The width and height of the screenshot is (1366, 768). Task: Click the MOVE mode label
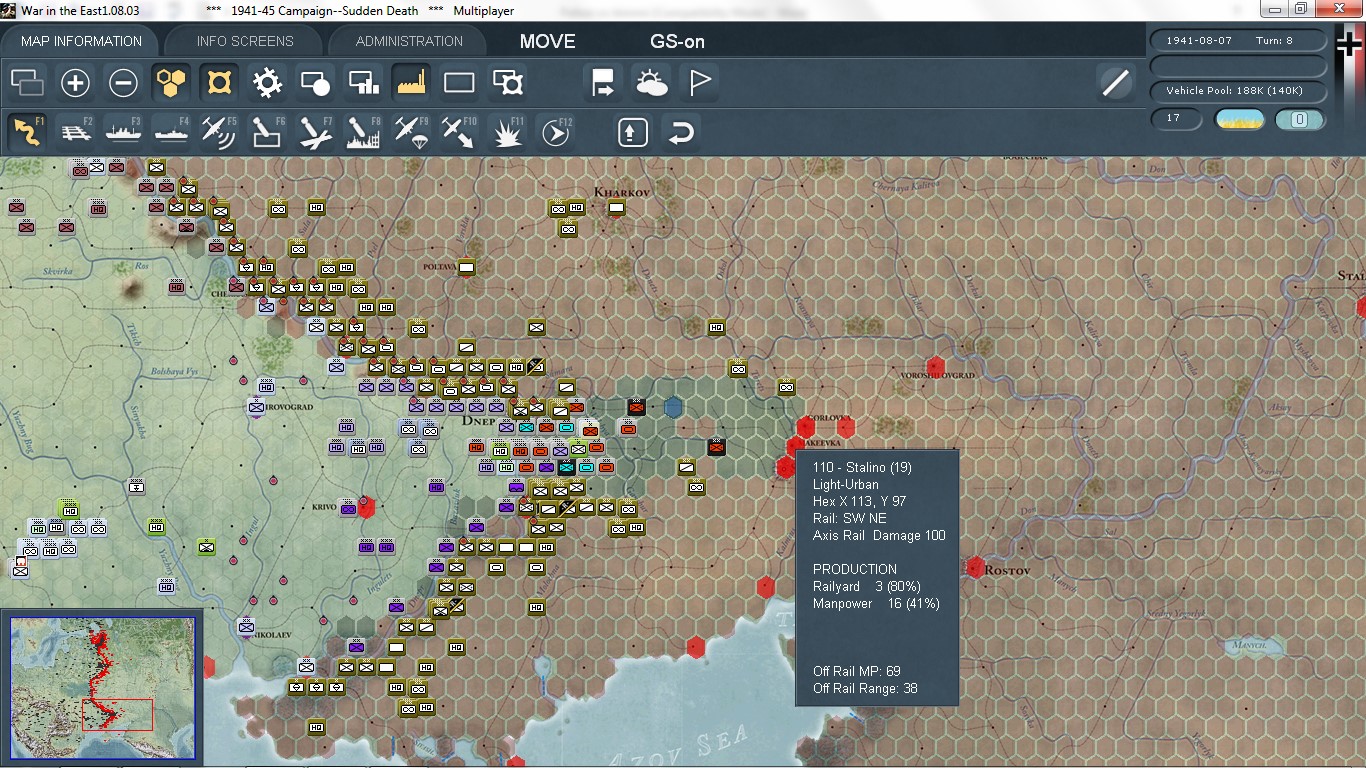pos(548,41)
